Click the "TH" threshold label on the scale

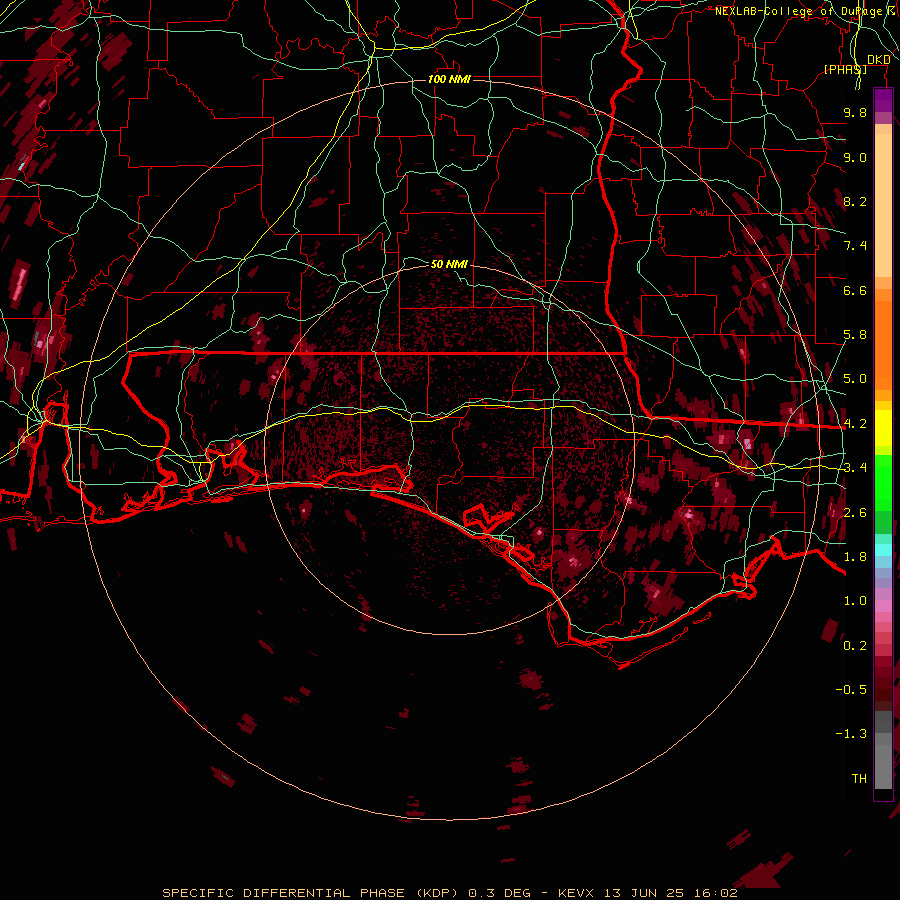pos(859,779)
